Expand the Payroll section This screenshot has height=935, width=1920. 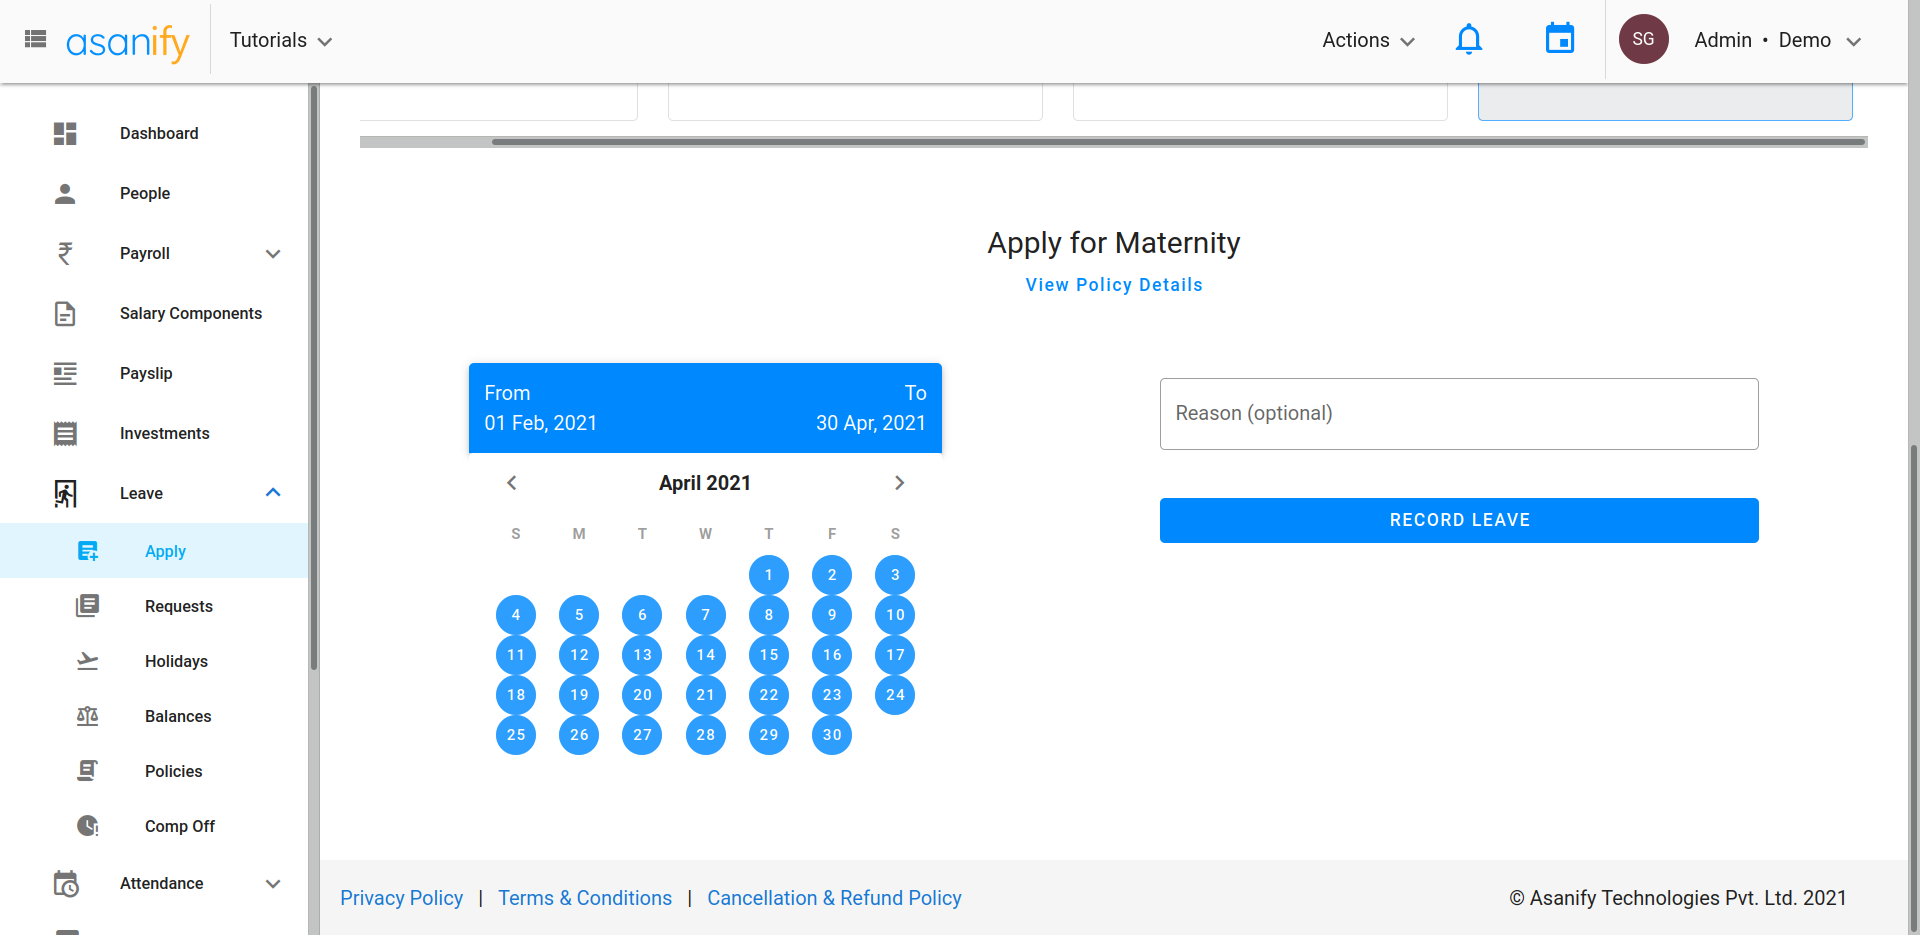pos(272,253)
